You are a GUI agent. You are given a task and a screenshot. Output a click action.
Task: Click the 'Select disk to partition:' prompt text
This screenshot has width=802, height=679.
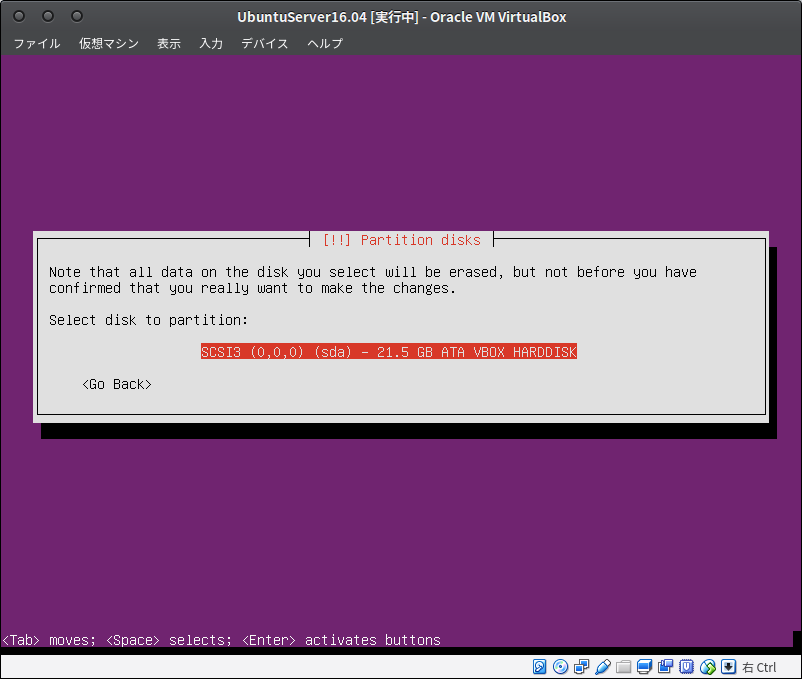pos(148,320)
